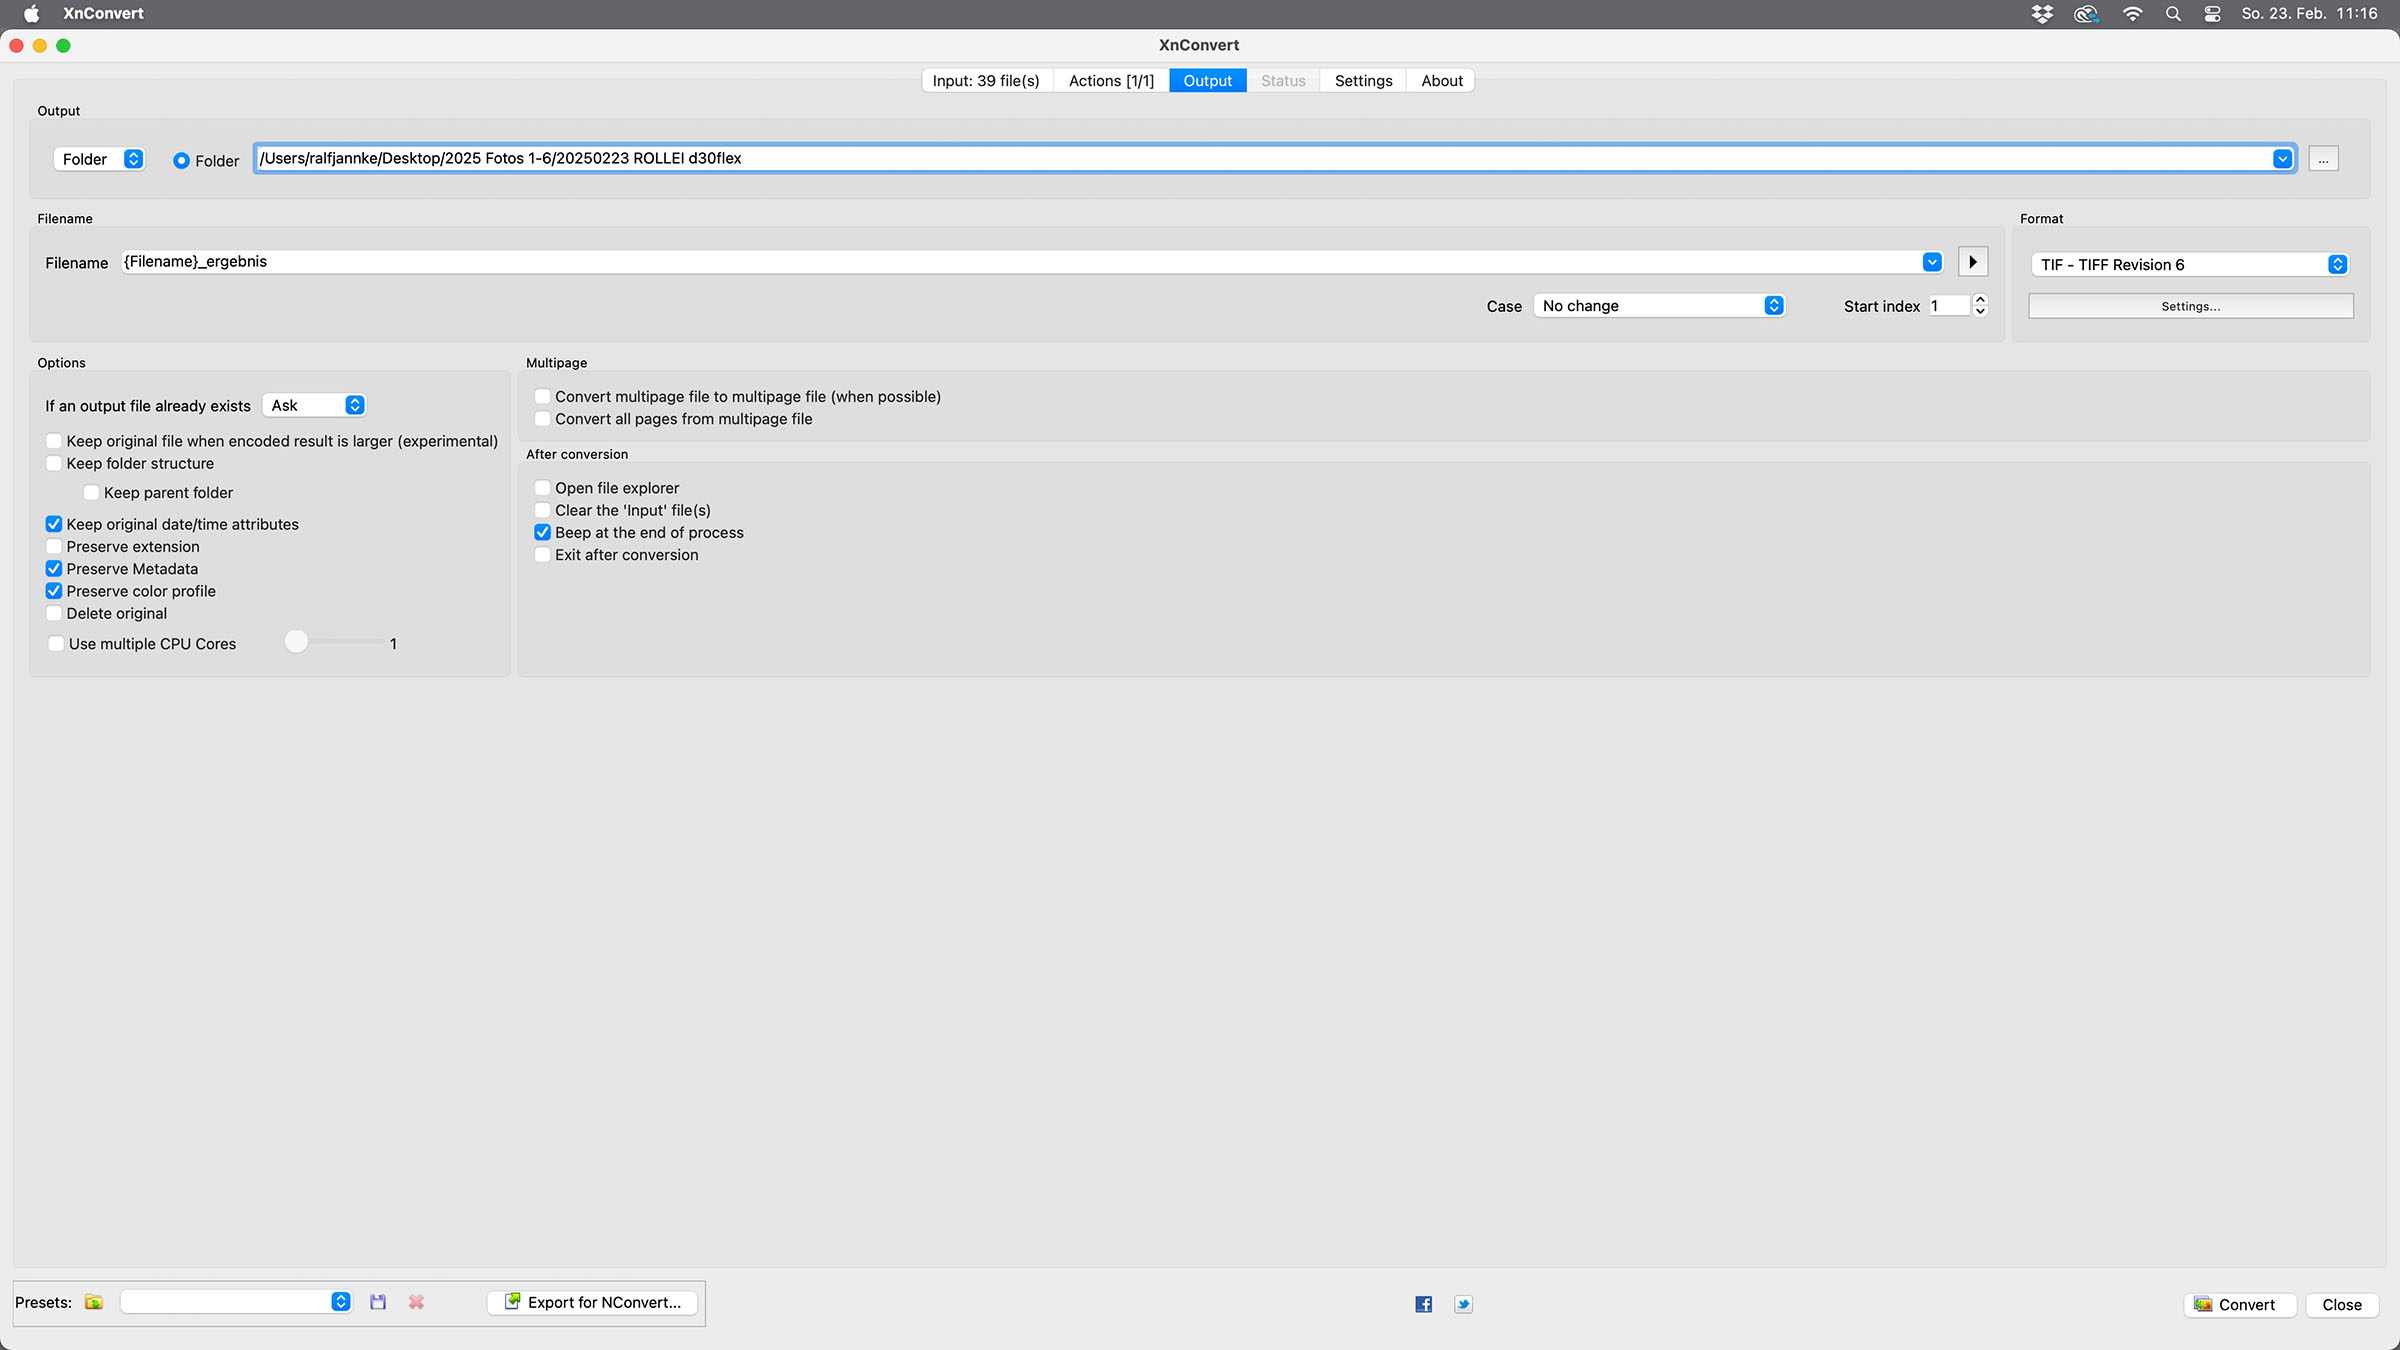Viewport: 2400px width, 1350px height.
Task: Open the Apple menu
Action: pyautogui.click(x=31, y=14)
